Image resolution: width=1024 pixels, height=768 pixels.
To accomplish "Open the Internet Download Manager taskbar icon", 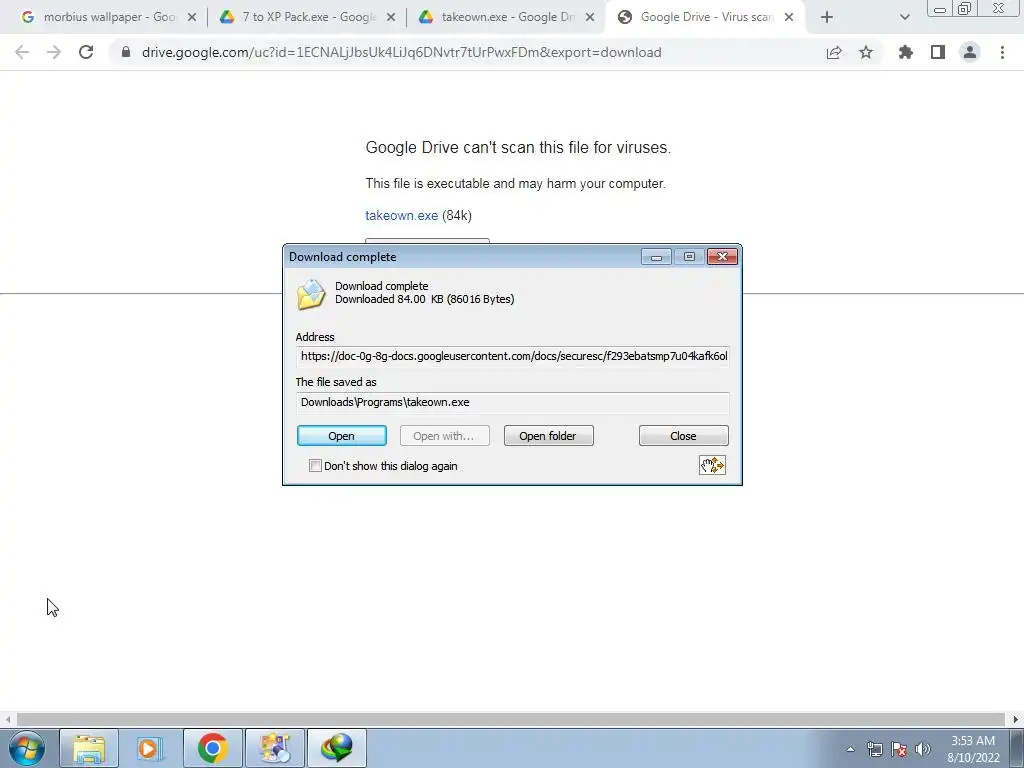I will coord(337,748).
